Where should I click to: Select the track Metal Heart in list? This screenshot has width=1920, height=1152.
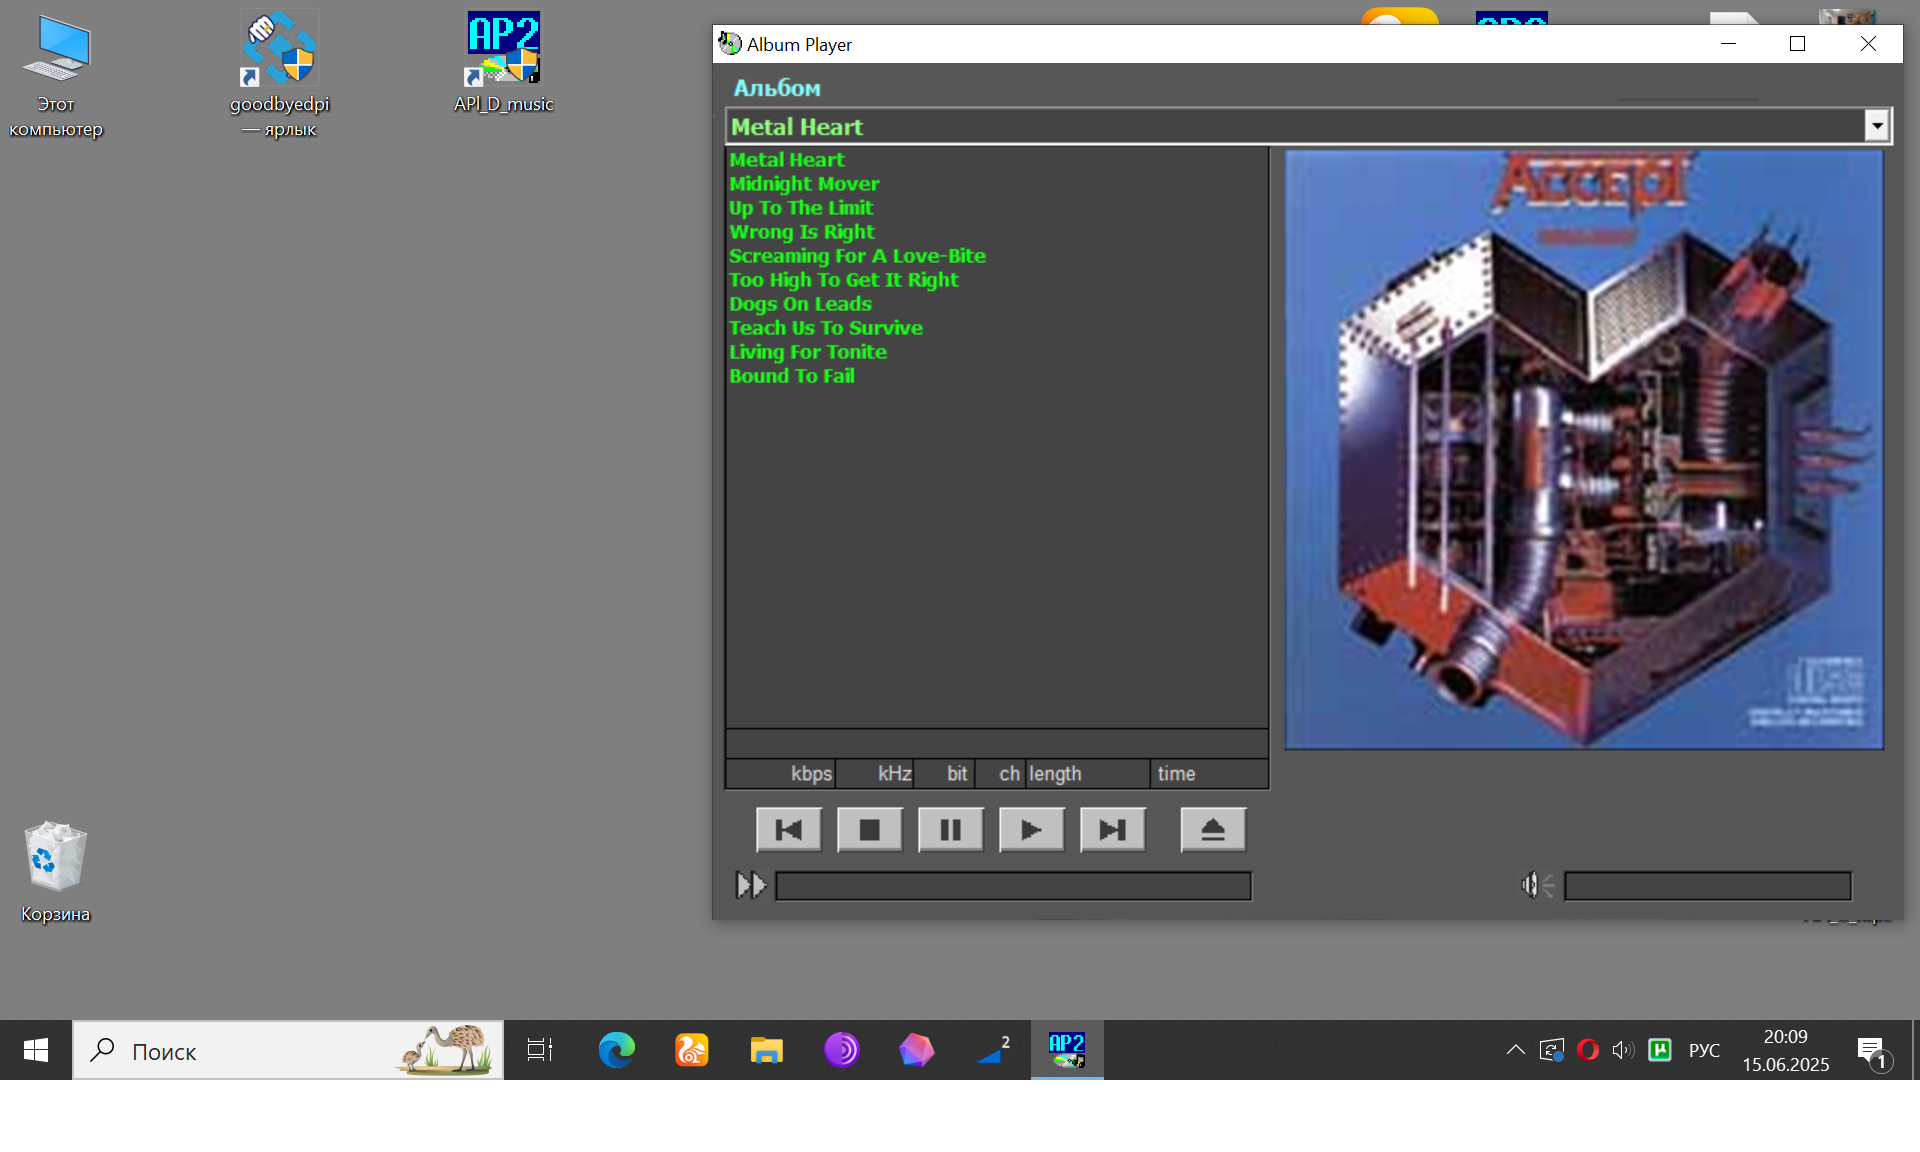point(787,160)
